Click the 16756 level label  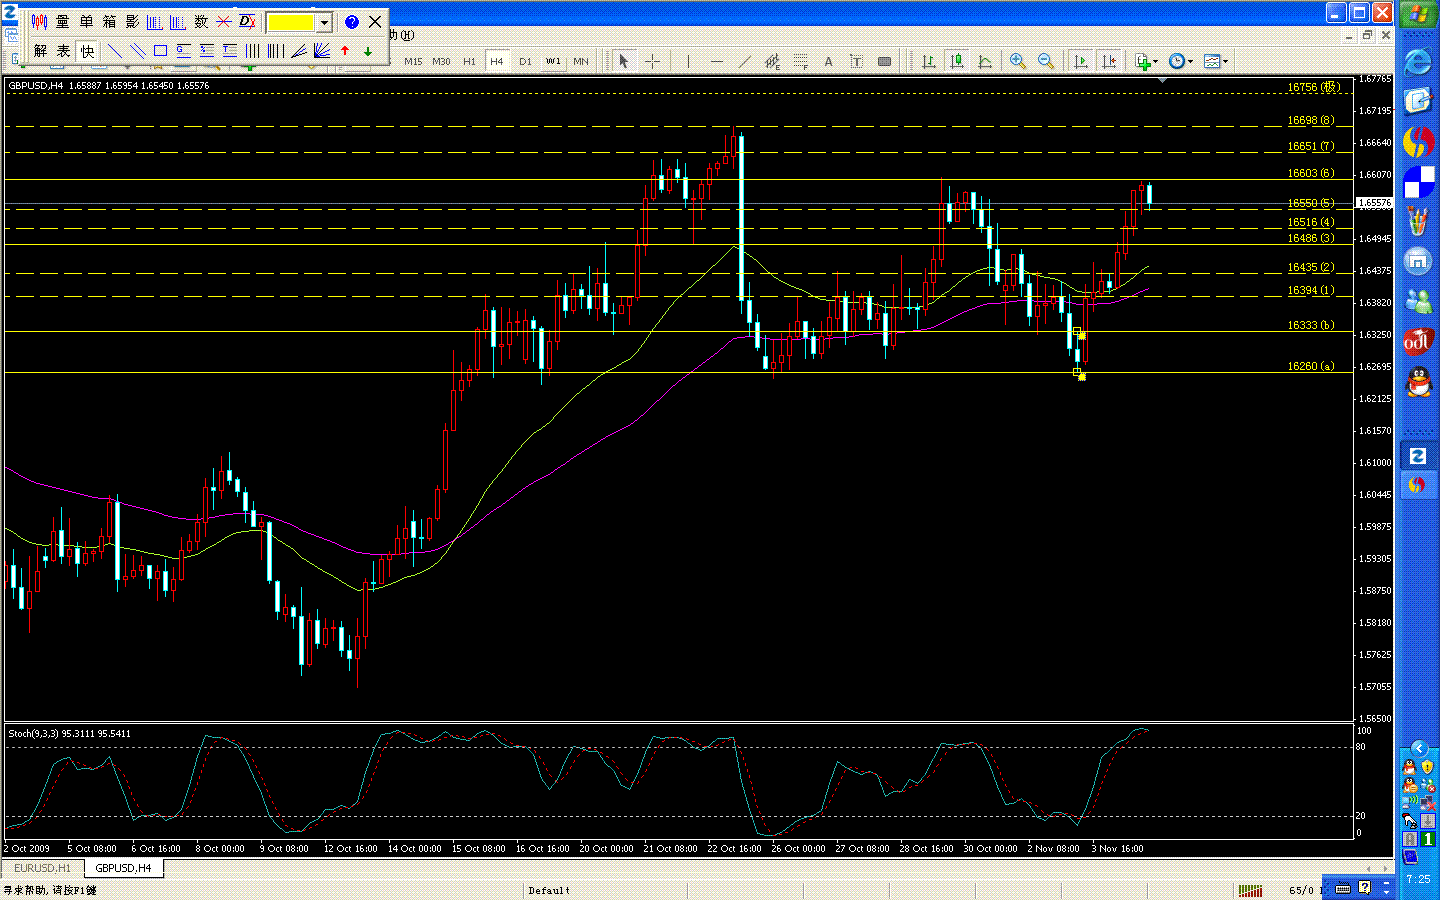point(1313,88)
